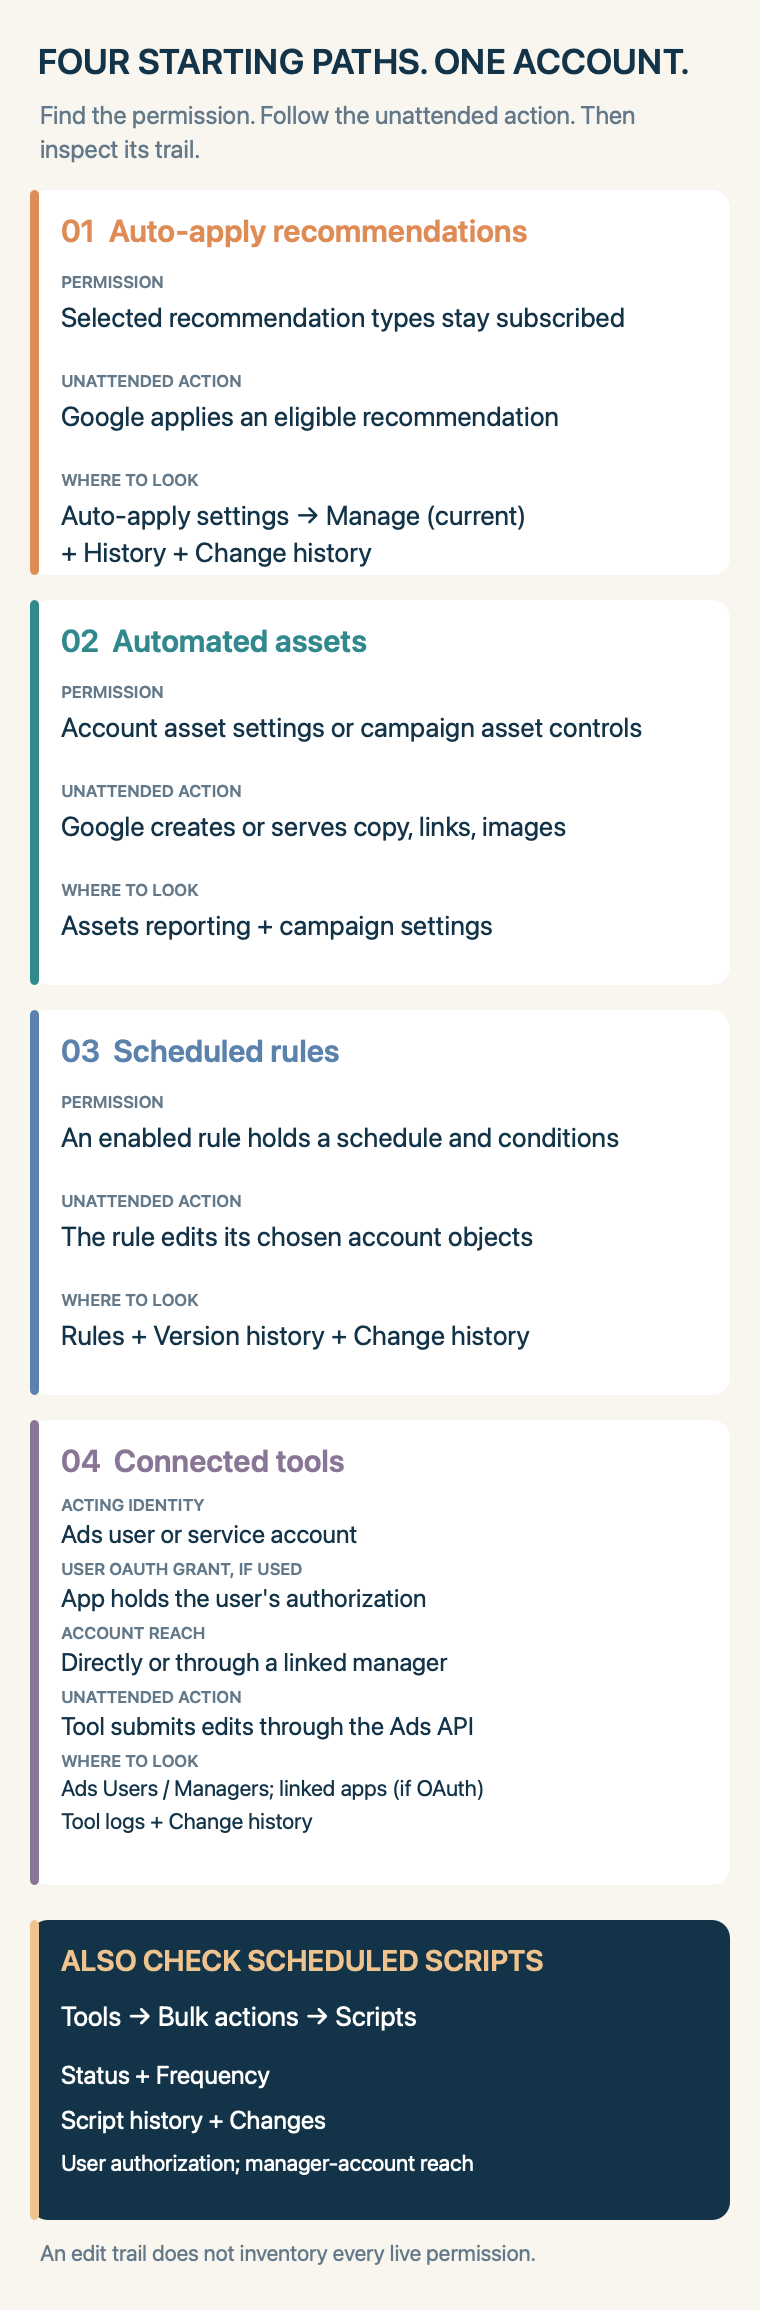
Task: Click the heading '03 Scheduled rules'
Action: (200, 1051)
